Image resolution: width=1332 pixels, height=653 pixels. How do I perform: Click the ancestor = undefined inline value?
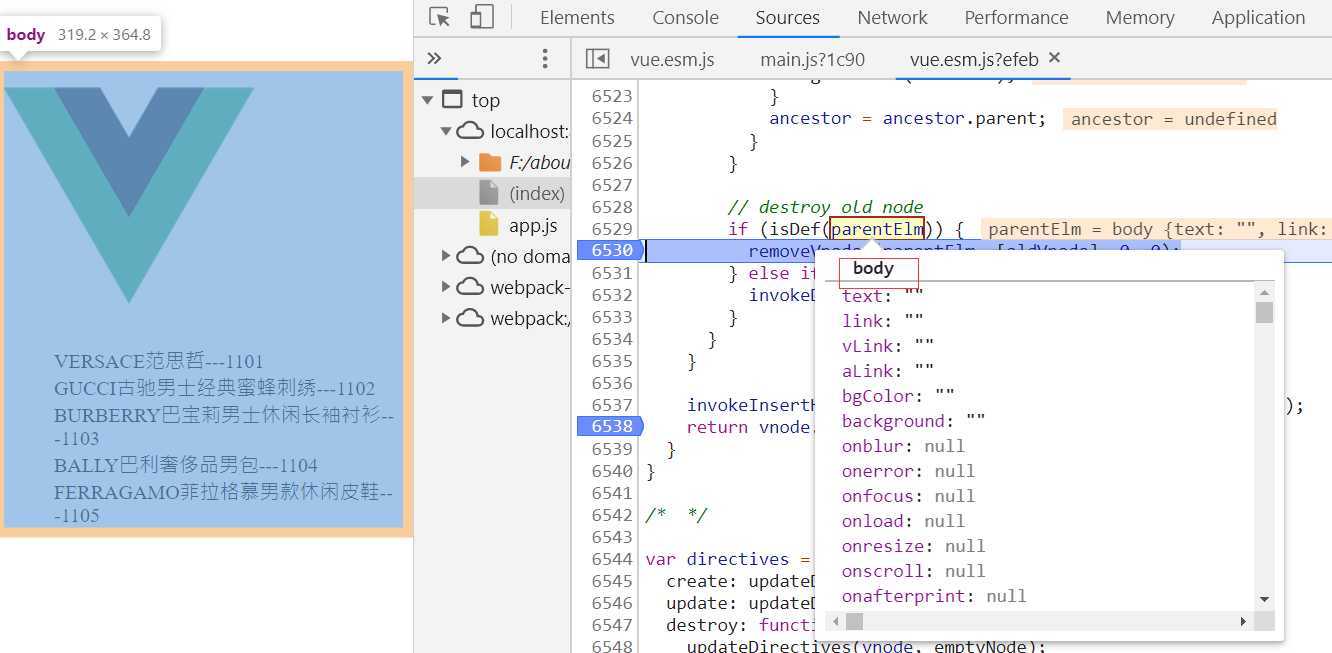coord(1173,119)
